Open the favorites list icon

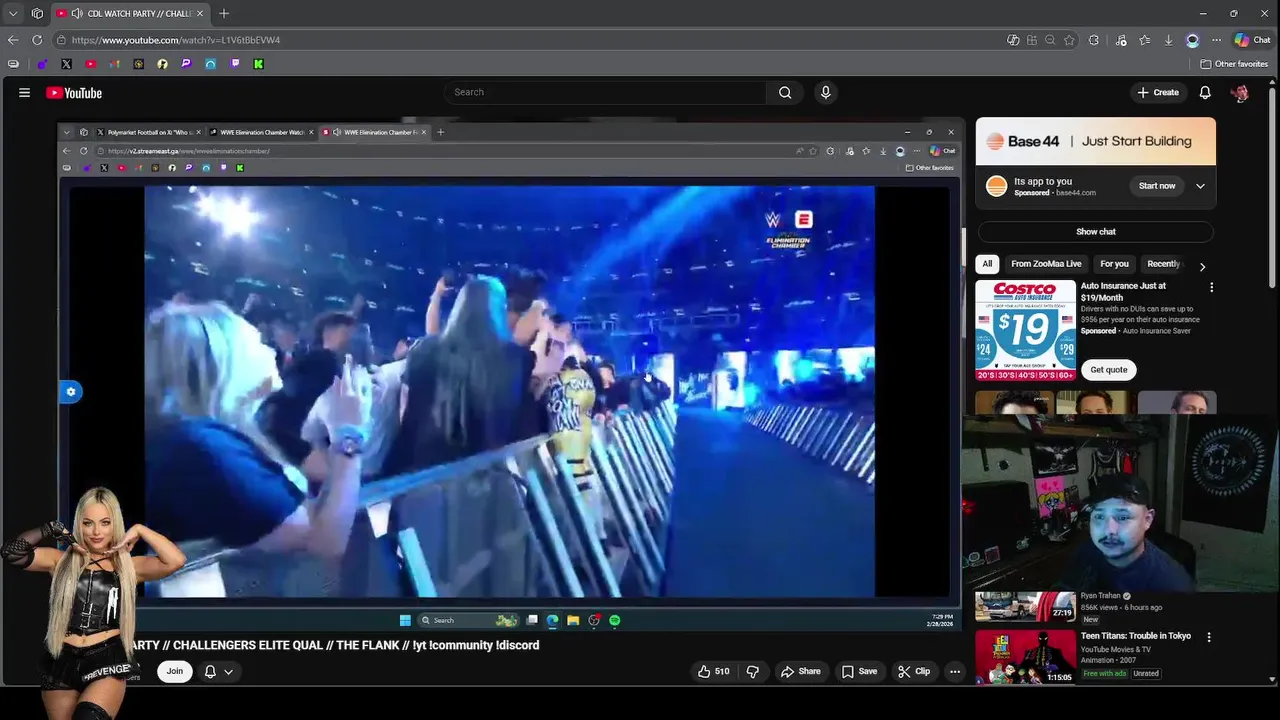[1144, 40]
